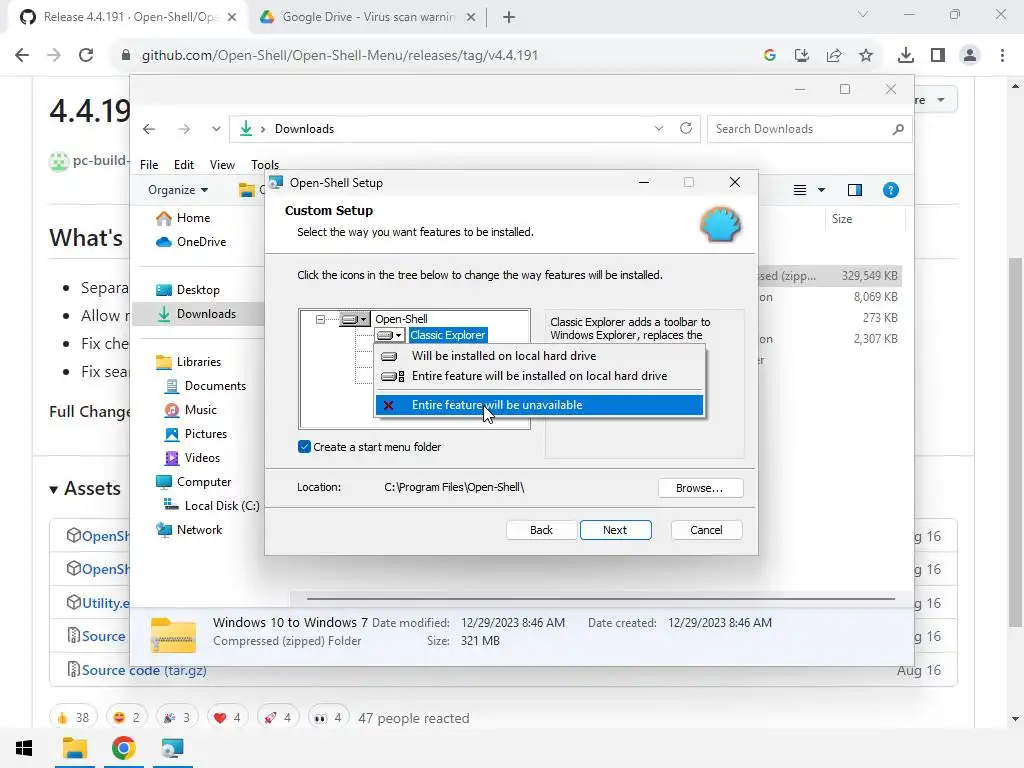Screen dimensions: 1024x768
Task: Click Explorer forward navigation arrow
Action: (x=184, y=129)
